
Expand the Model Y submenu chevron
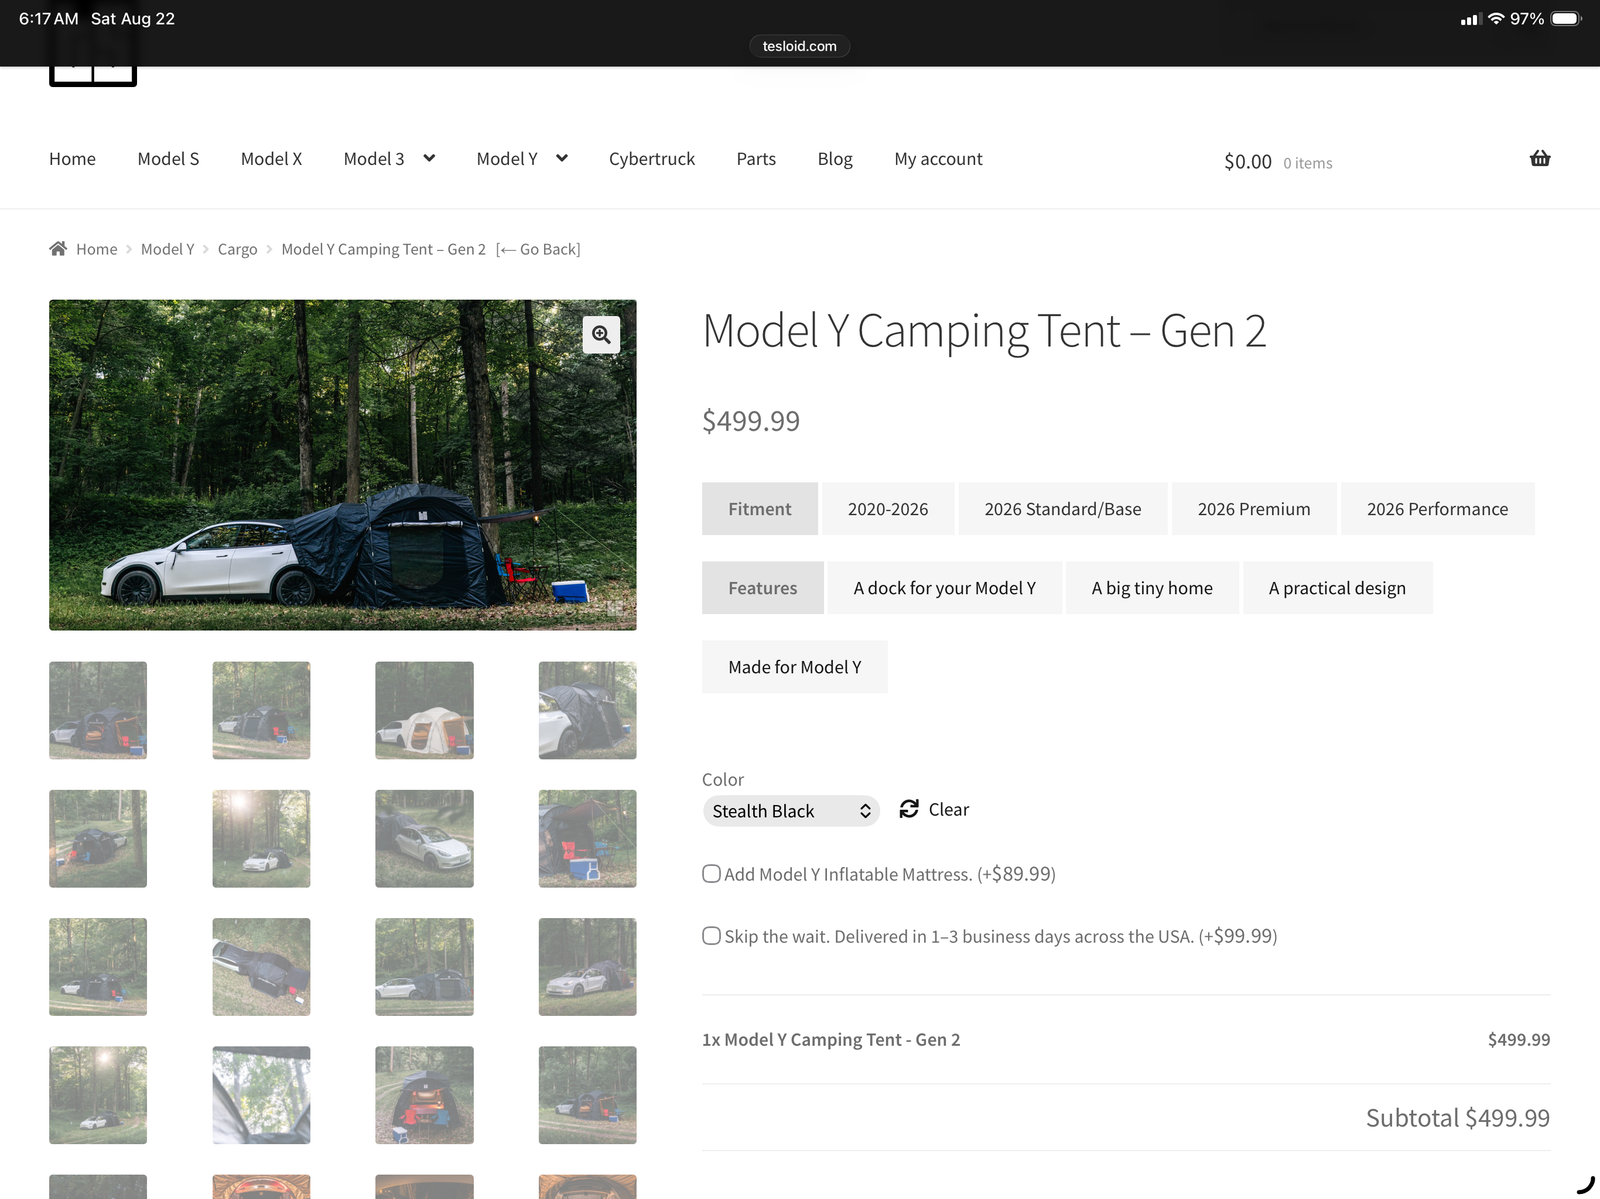562,158
